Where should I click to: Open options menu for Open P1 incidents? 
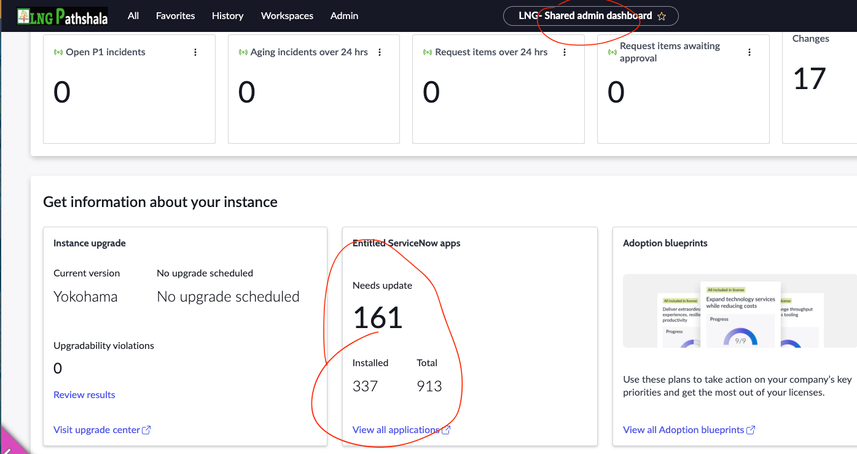(195, 52)
